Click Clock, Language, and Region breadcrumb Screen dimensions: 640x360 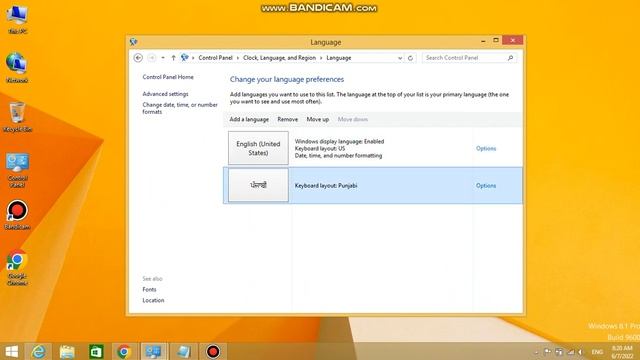point(279,58)
